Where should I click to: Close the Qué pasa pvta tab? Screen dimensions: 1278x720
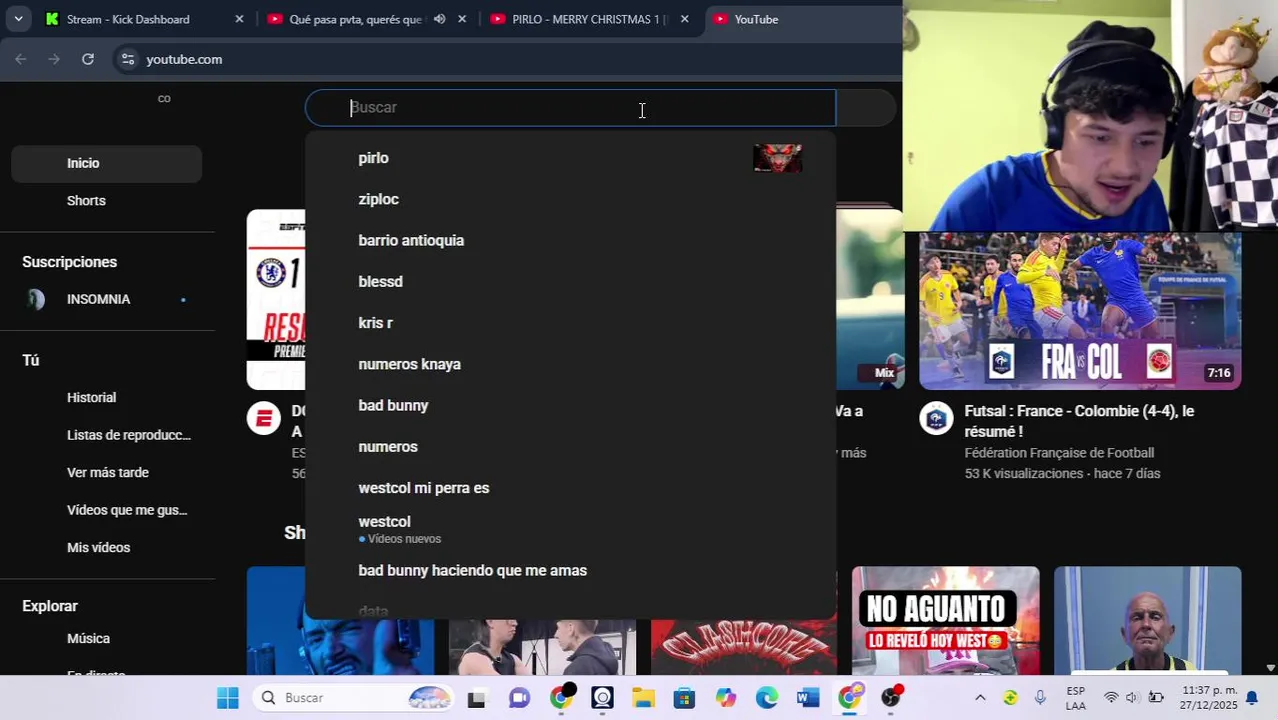click(x=462, y=19)
